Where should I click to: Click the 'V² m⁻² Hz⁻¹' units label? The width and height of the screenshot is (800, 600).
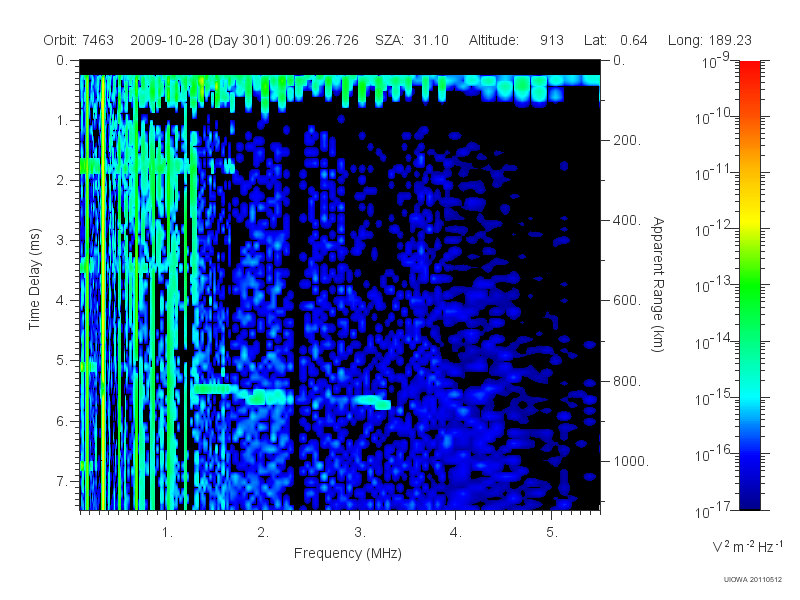(x=747, y=546)
